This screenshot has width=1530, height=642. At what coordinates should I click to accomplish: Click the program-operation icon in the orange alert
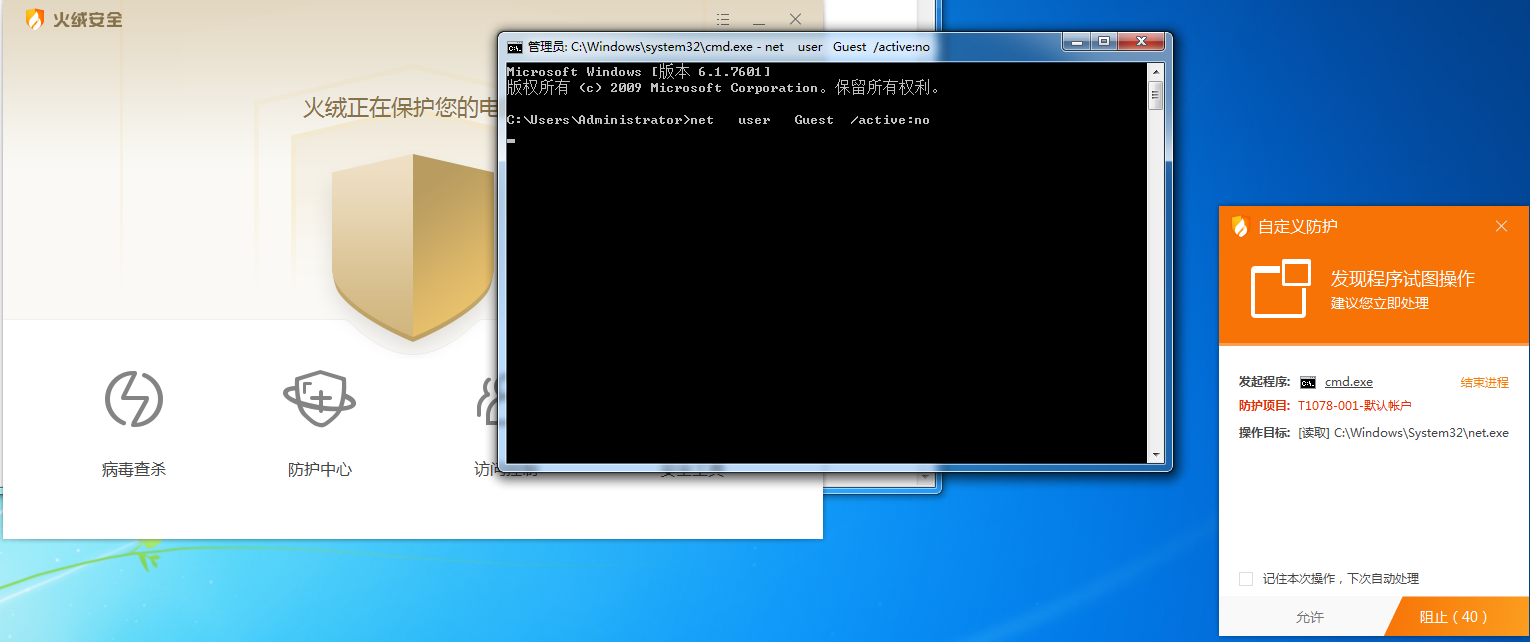[1281, 288]
